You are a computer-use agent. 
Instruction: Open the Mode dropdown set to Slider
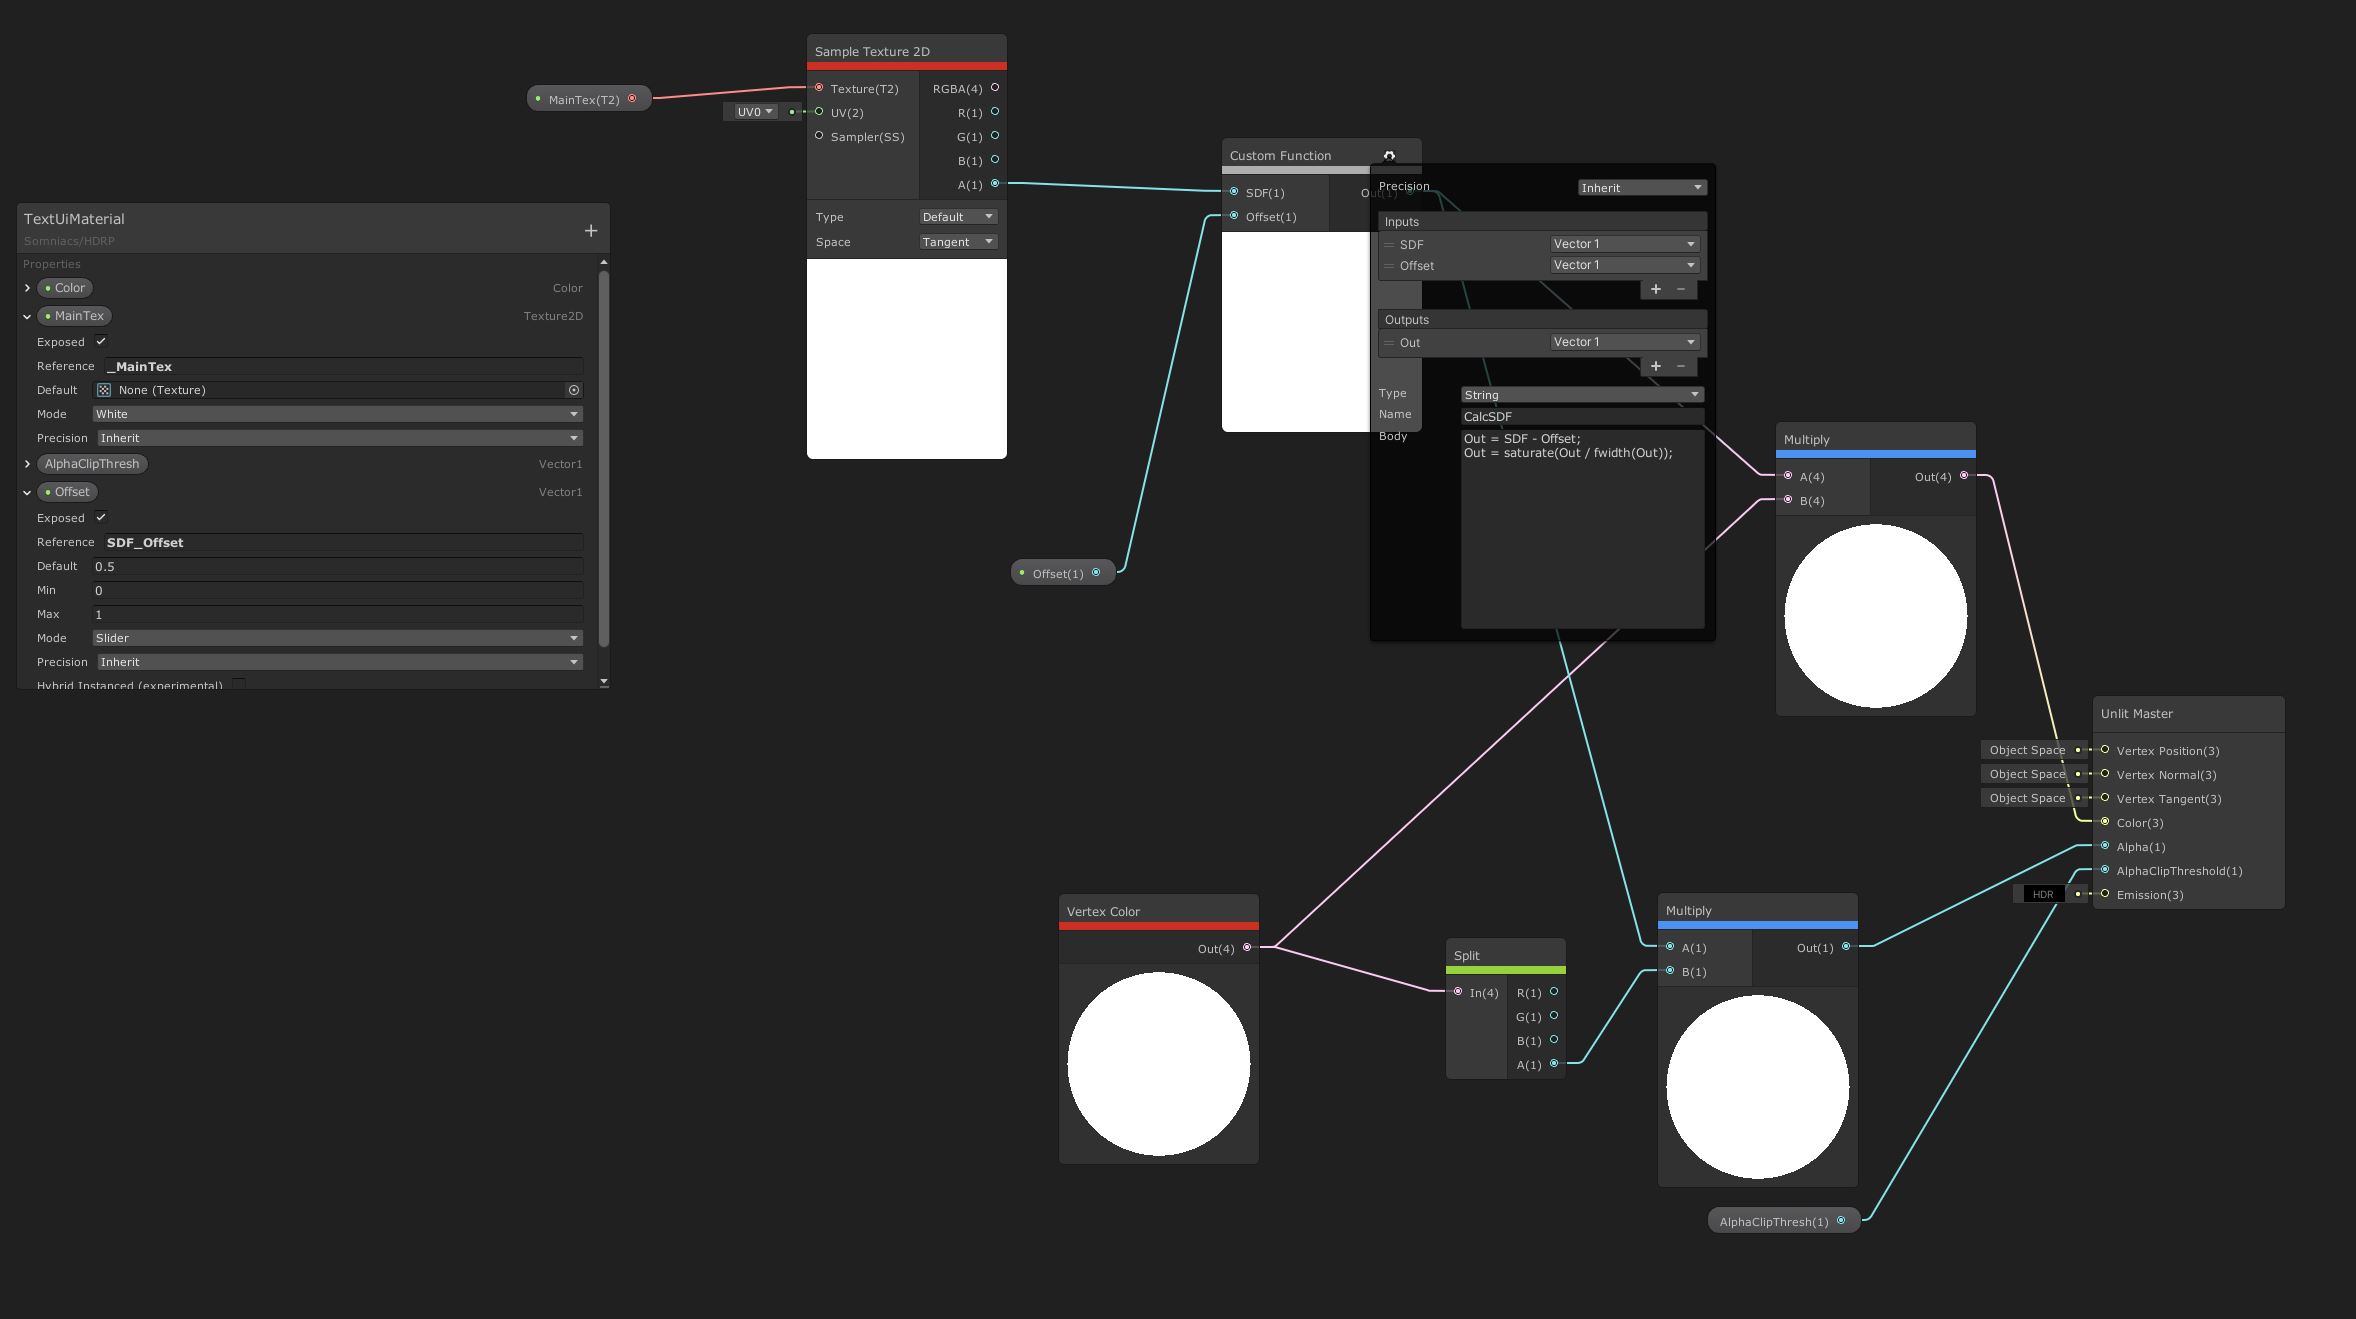337,638
